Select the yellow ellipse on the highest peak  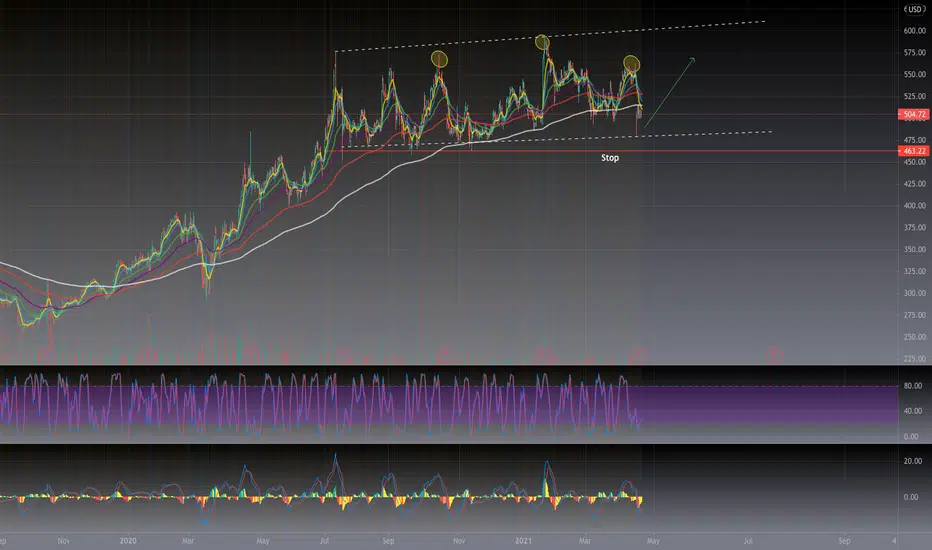(x=542, y=42)
